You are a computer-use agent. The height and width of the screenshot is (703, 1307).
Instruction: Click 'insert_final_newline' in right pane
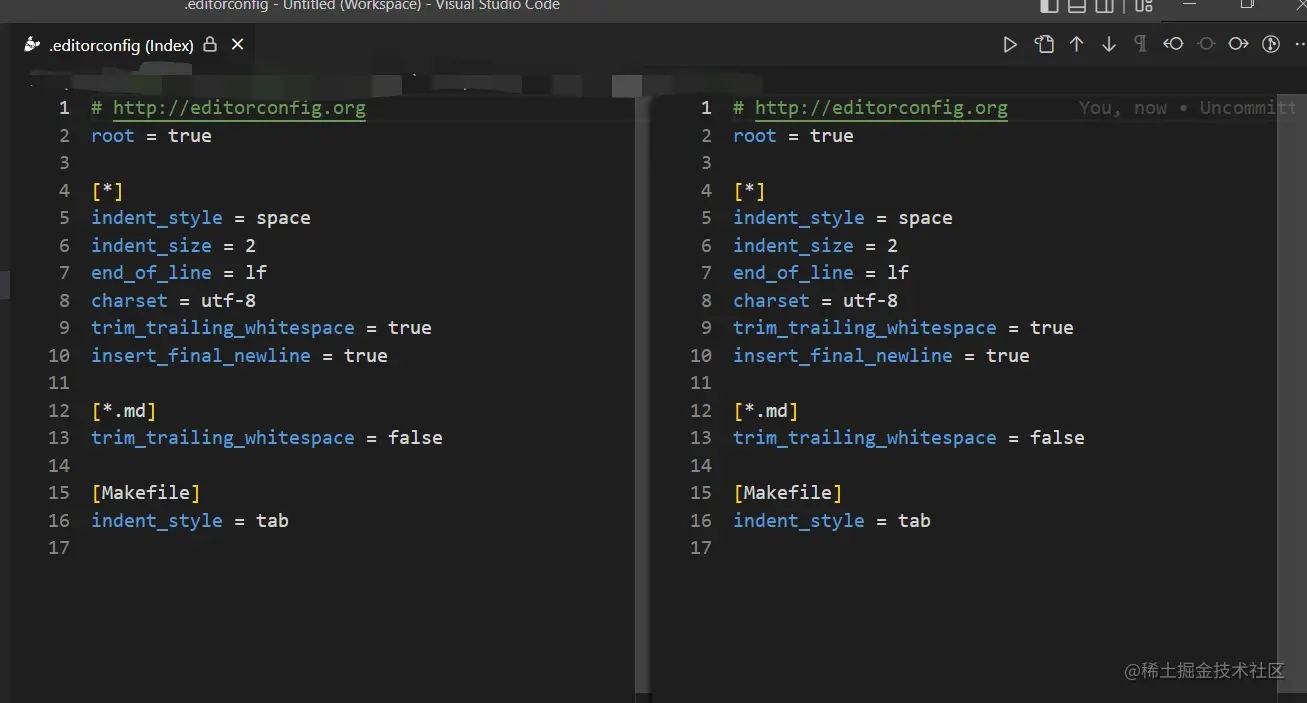(x=843, y=356)
